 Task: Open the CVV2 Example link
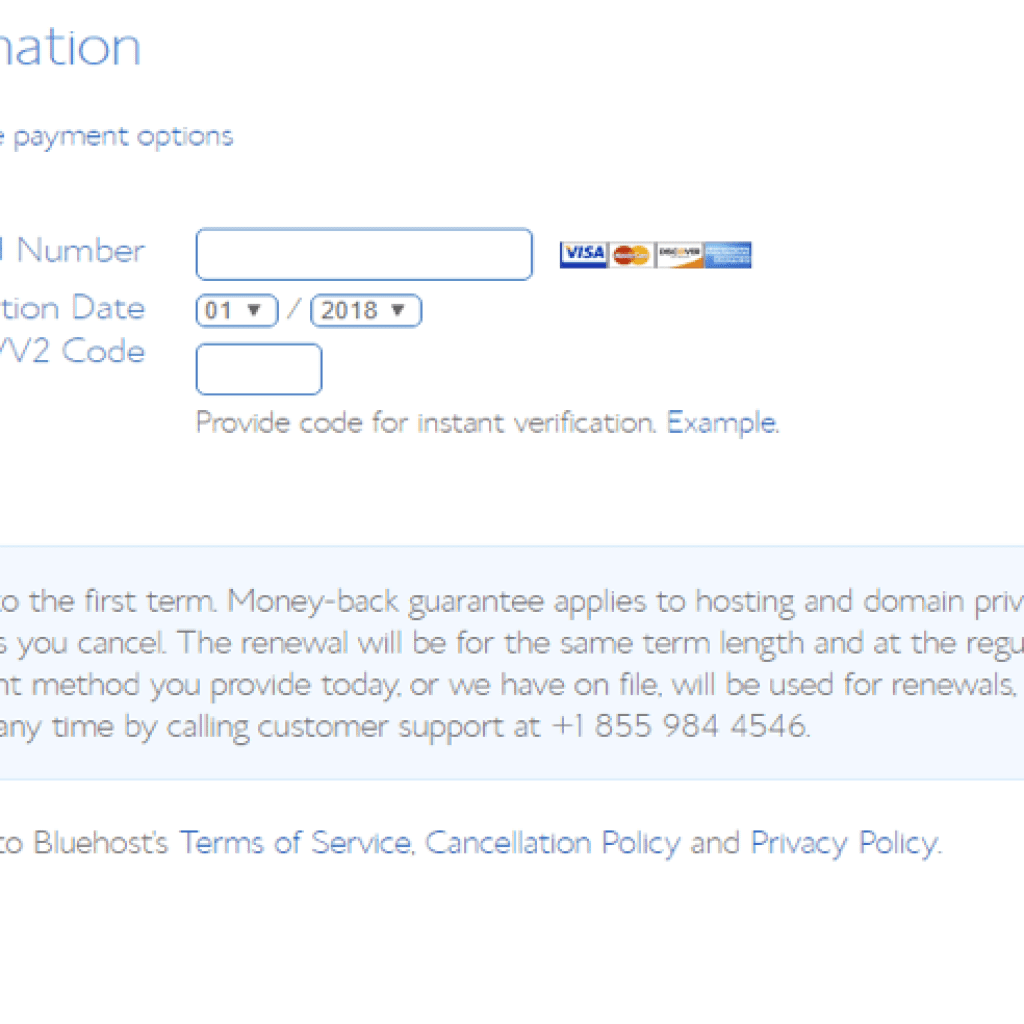(722, 423)
